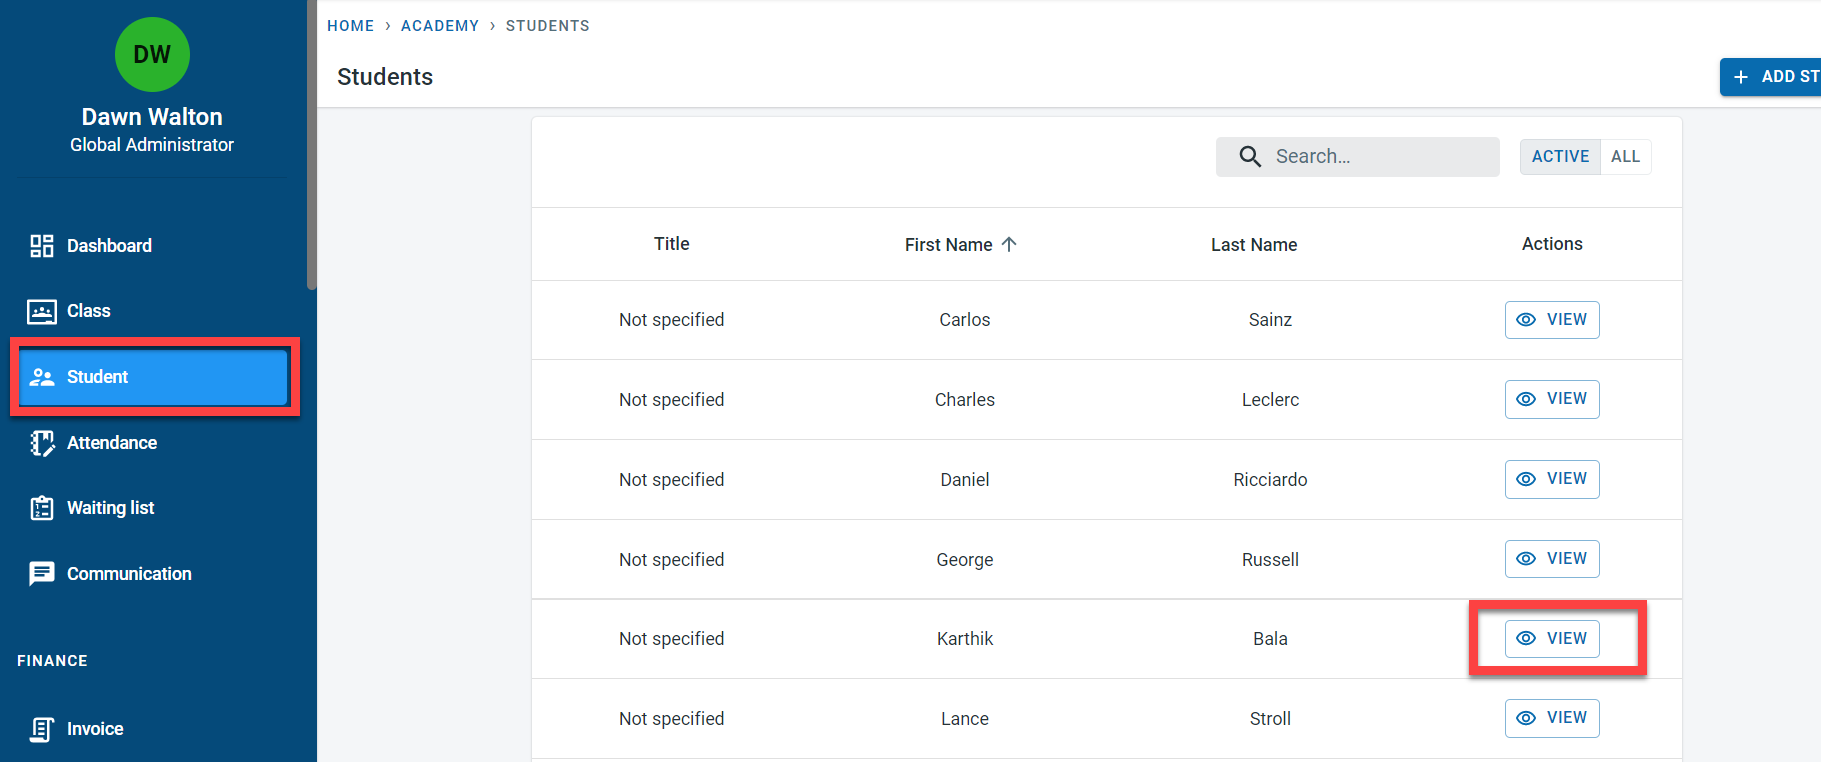Image resolution: width=1821 pixels, height=762 pixels.
Task: Switch the filter to ALL students
Action: point(1625,157)
